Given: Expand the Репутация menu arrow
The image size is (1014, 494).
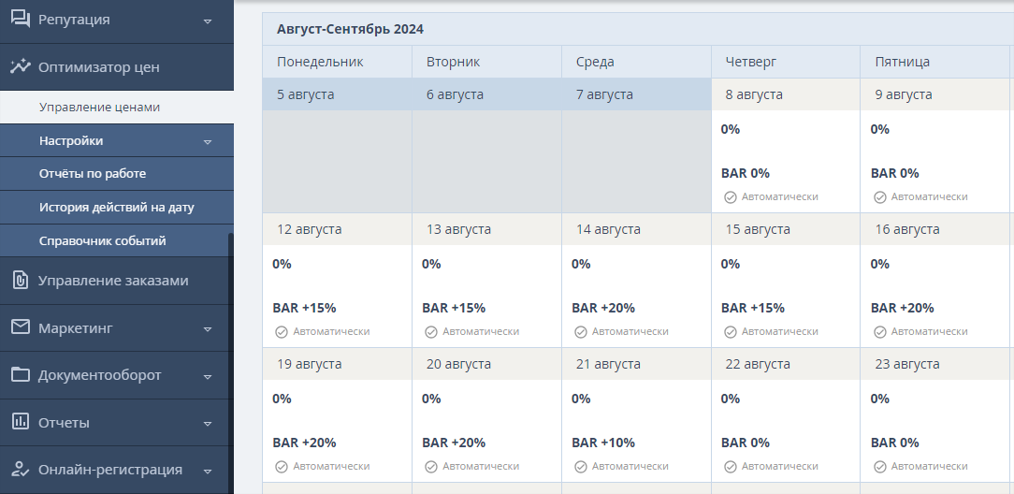Looking at the screenshot, I should 208,21.
